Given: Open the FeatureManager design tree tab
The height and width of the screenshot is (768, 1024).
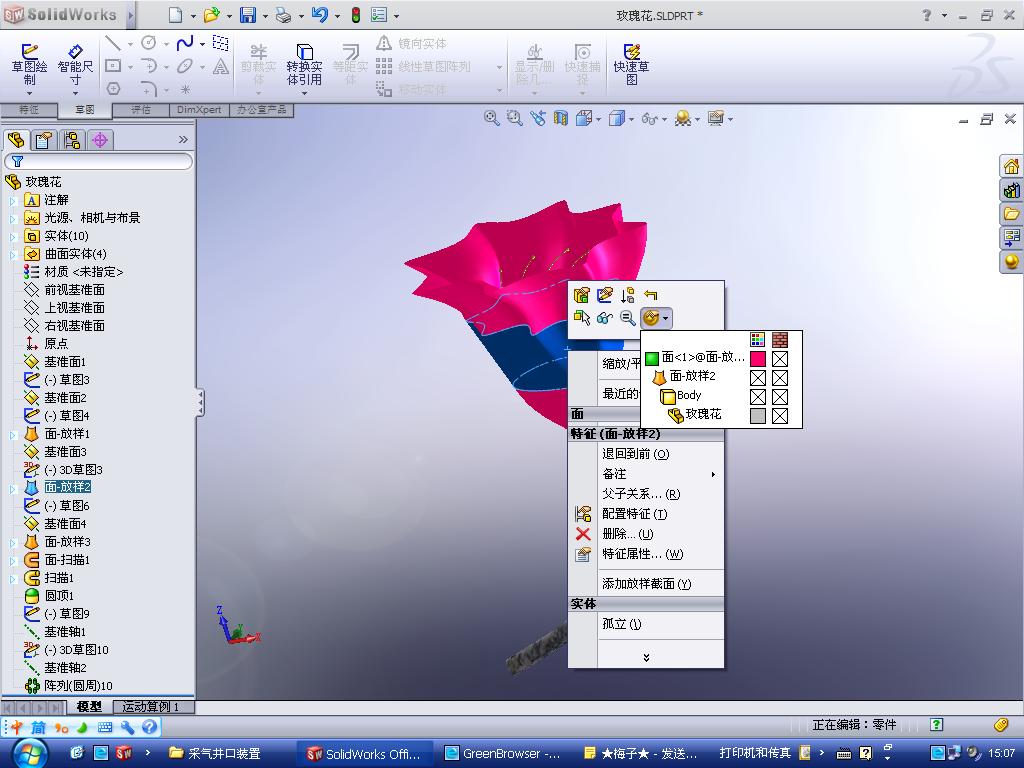Looking at the screenshot, I should coord(16,139).
